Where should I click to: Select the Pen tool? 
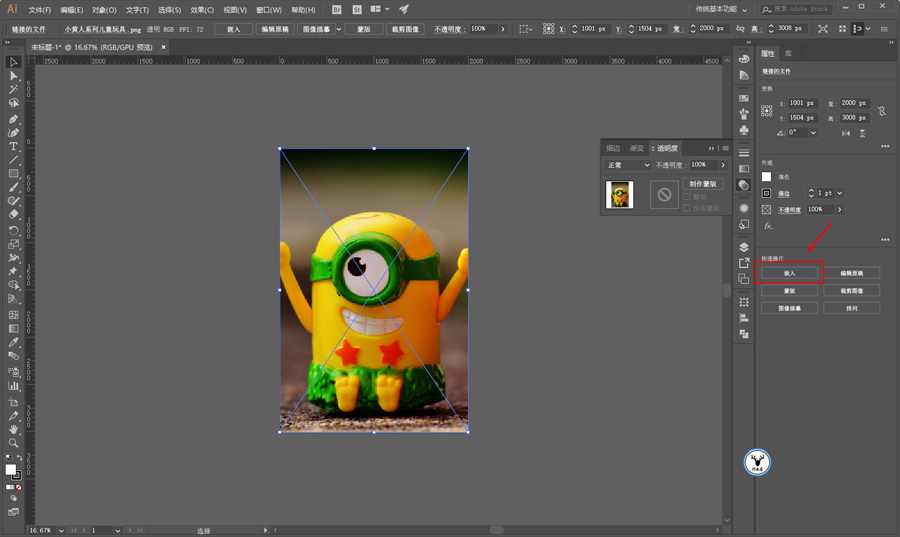pos(14,118)
